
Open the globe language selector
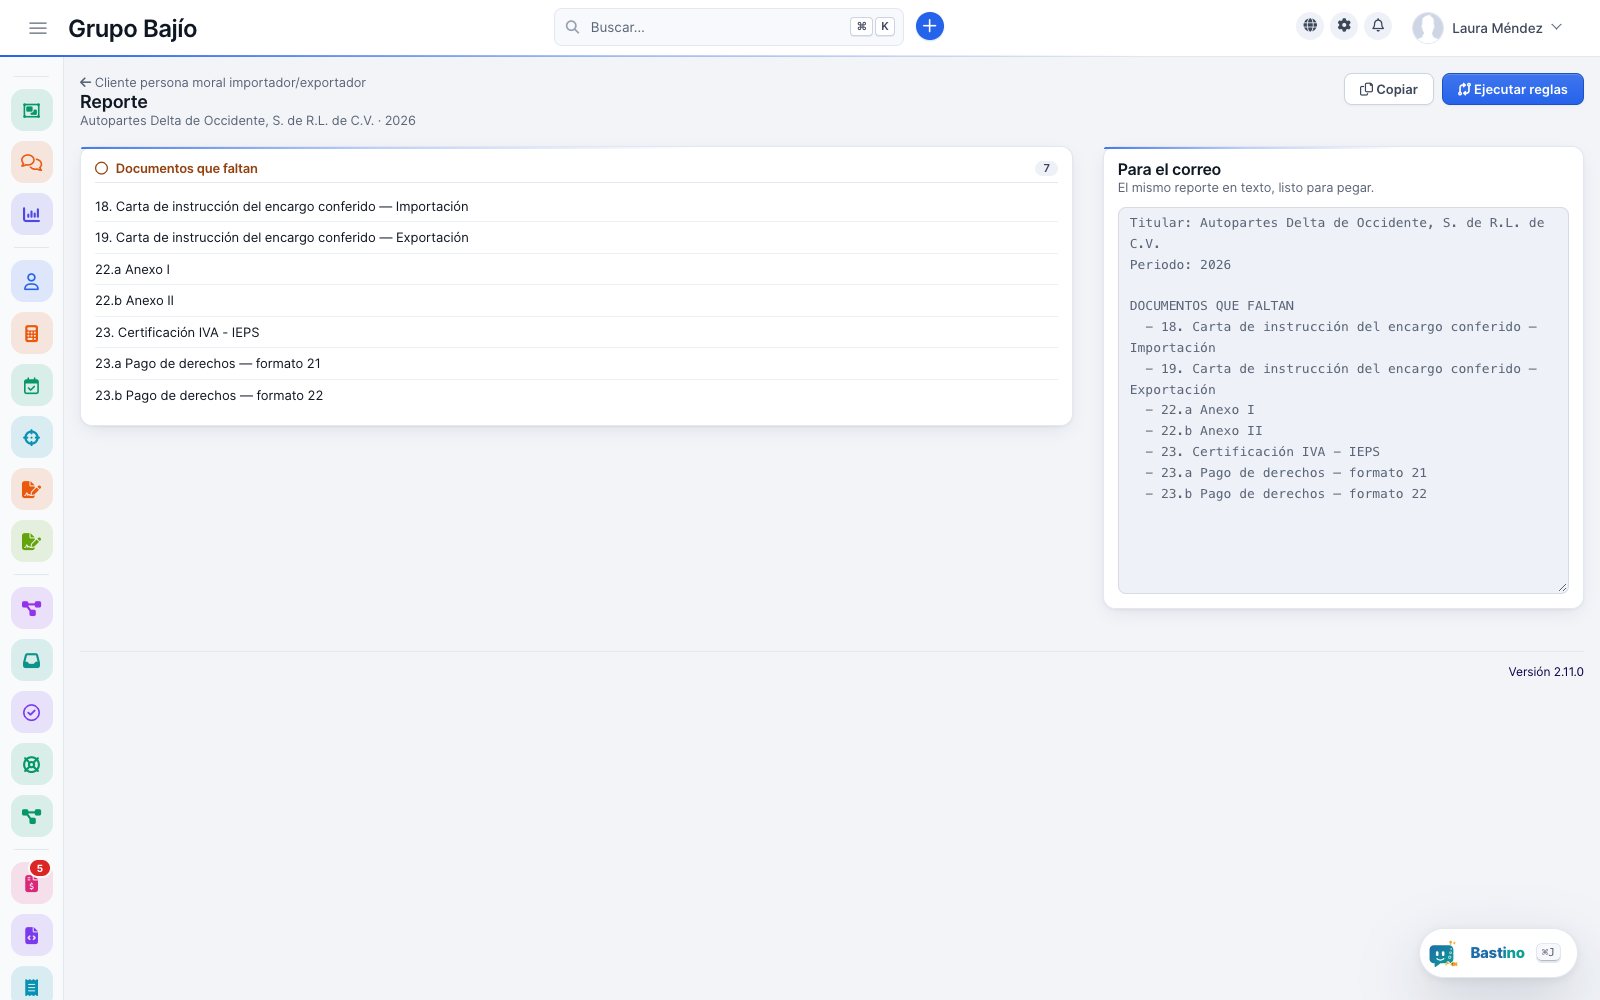[x=1310, y=26]
